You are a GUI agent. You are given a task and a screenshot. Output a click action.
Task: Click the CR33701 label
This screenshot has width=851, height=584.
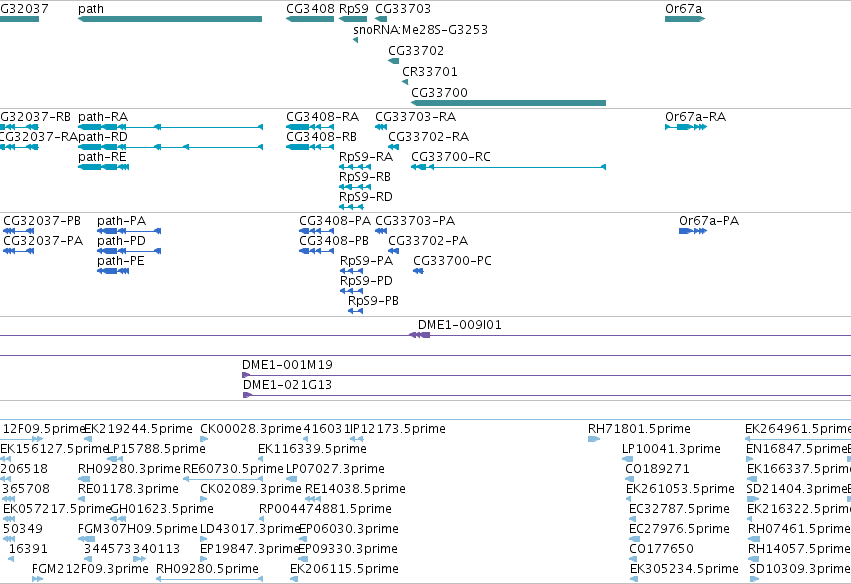pyautogui.click(x=430, y=72)
